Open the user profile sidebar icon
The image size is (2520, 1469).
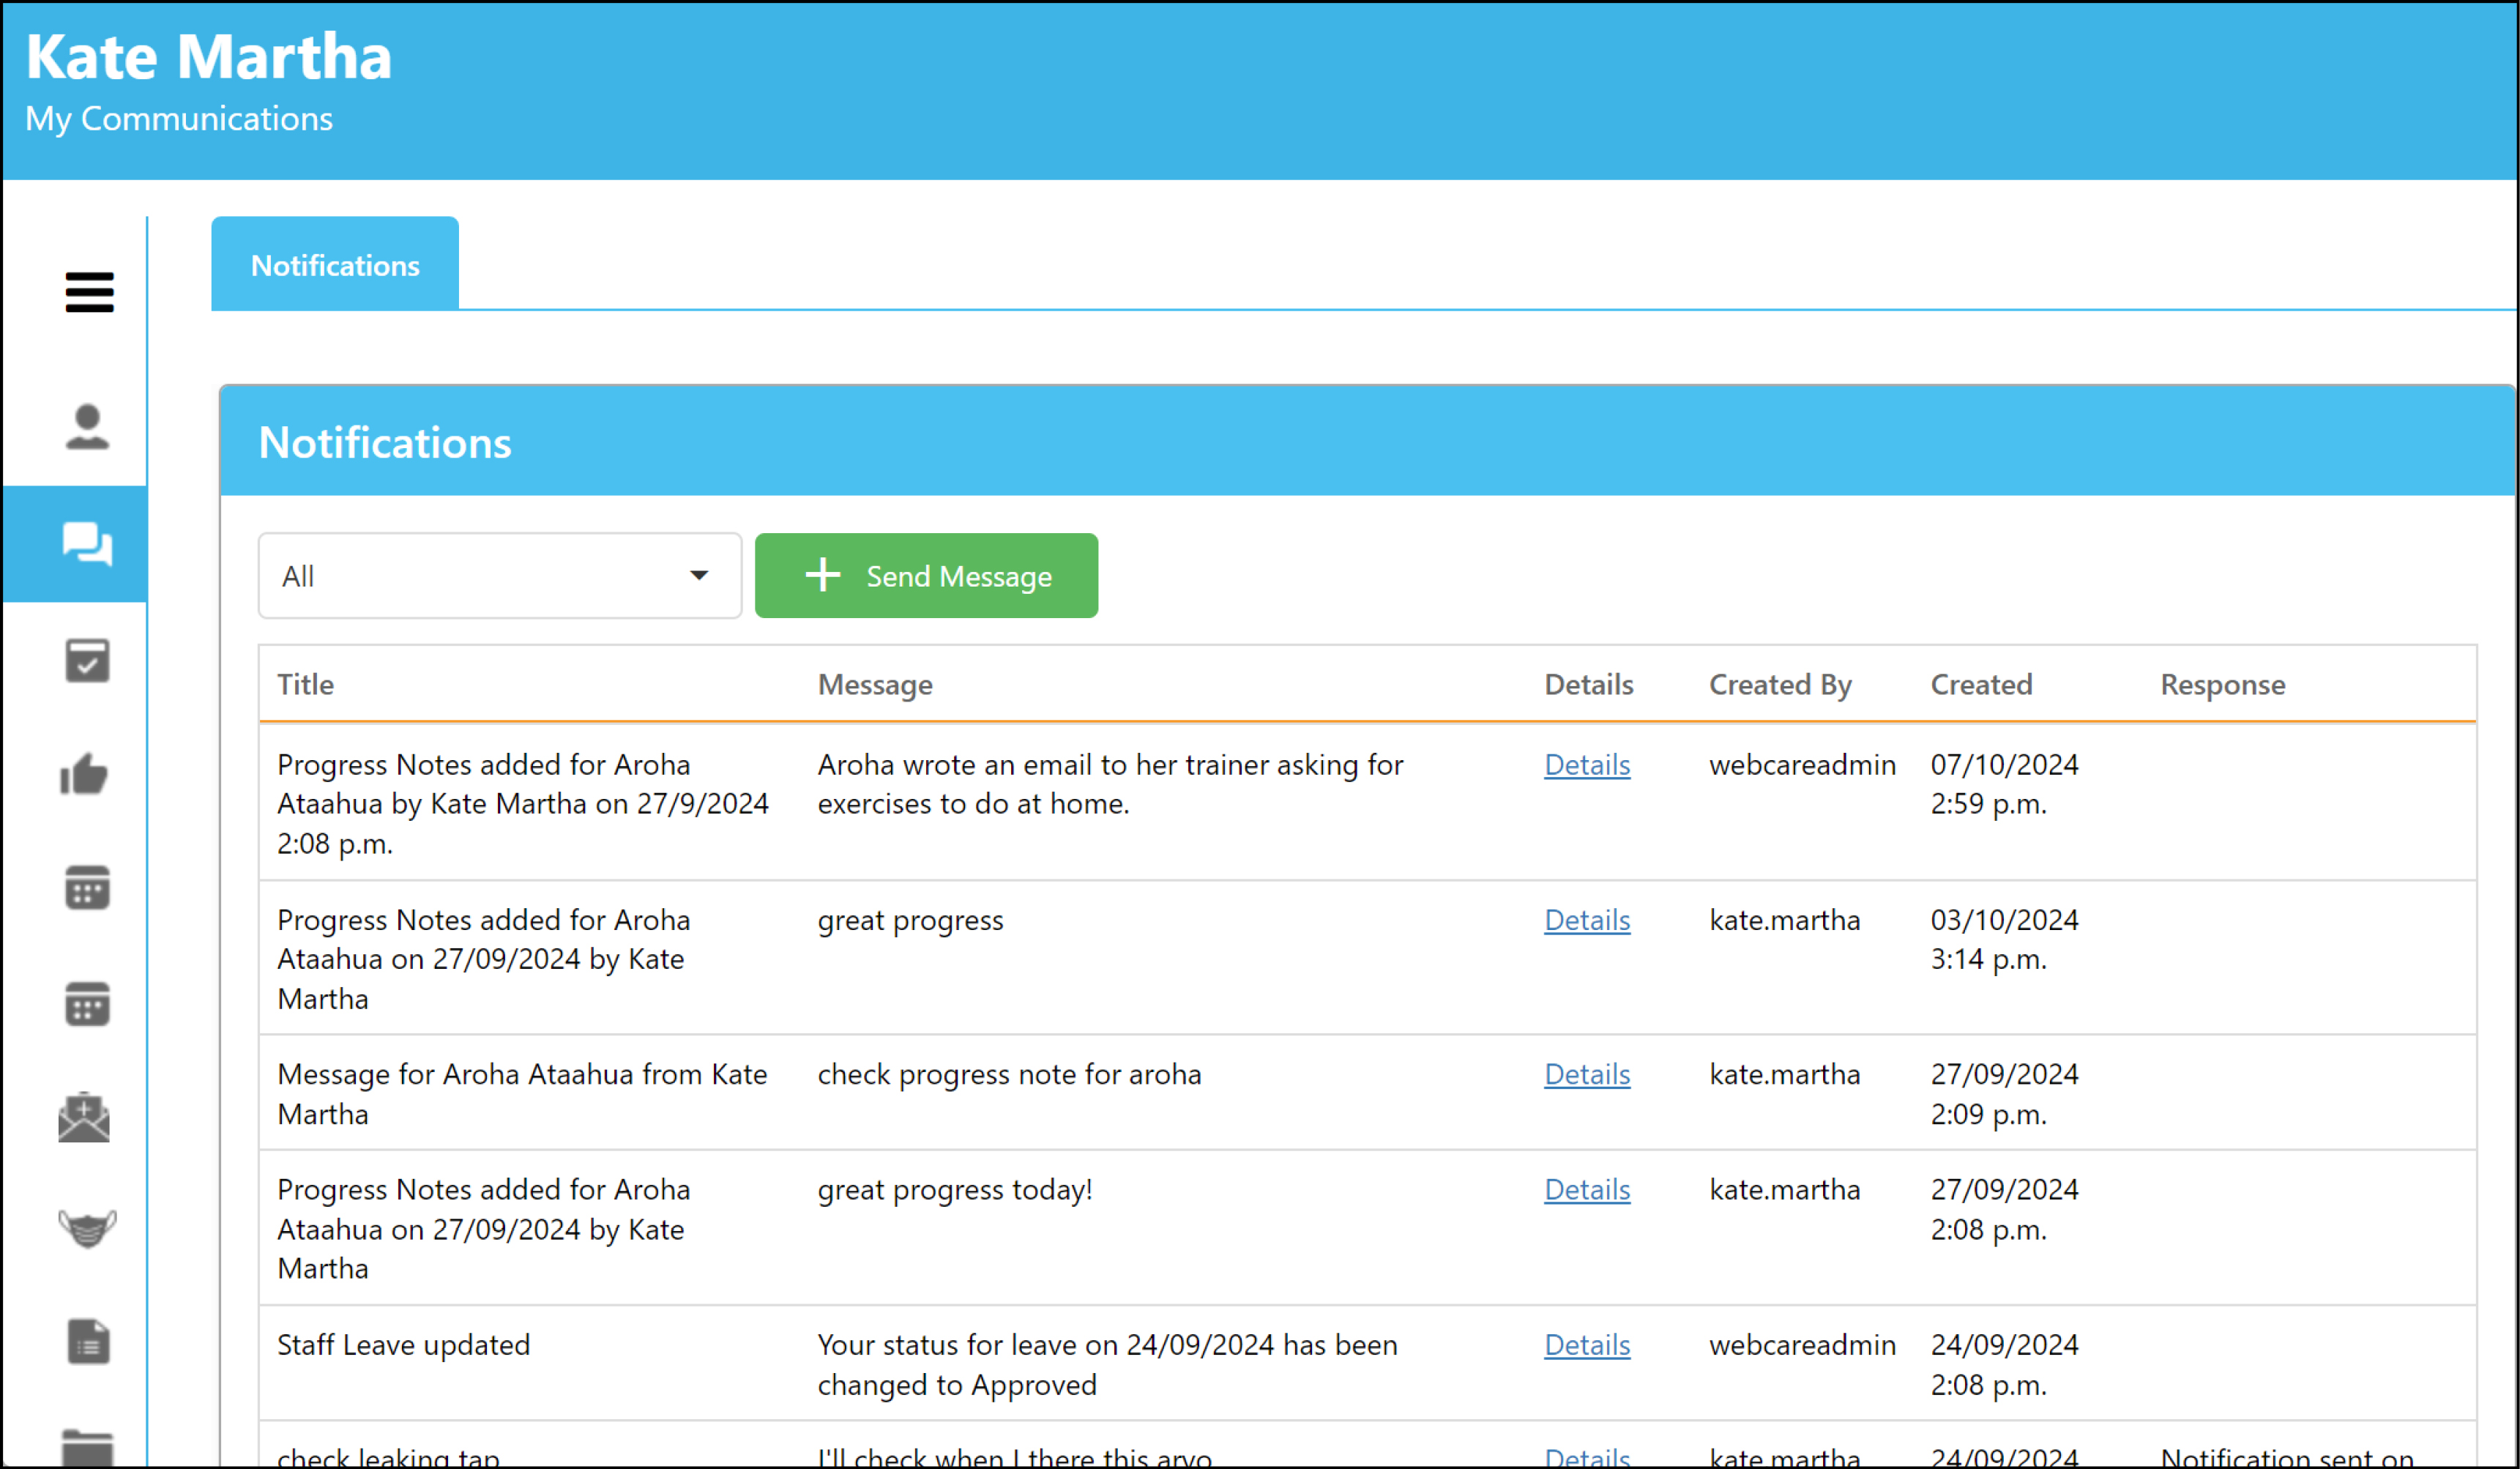pos(87,427)
